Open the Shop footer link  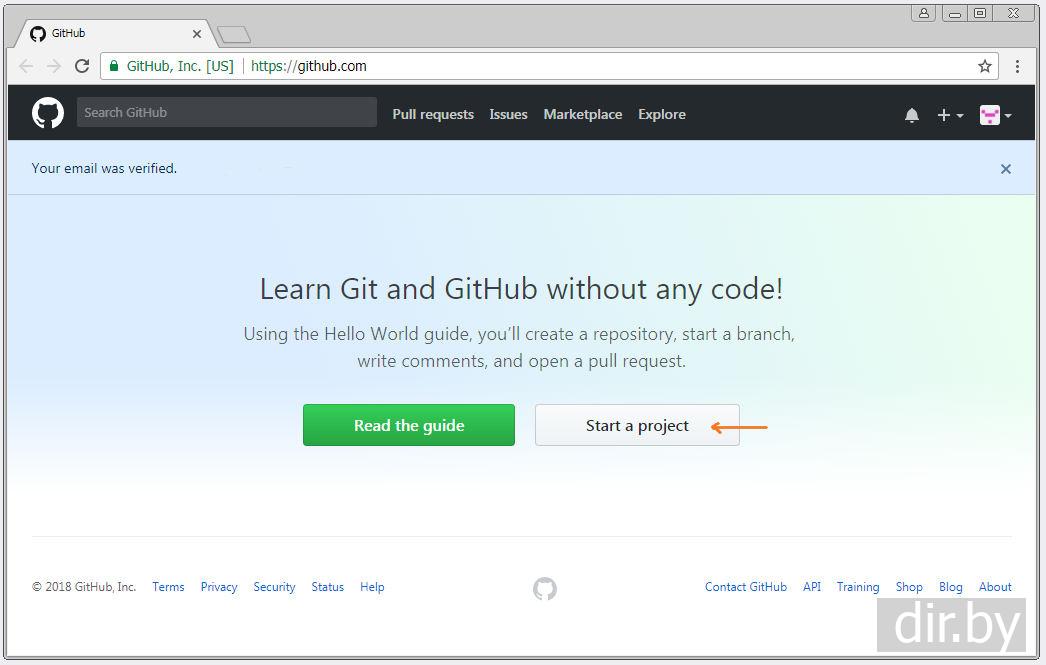[909, 587]
